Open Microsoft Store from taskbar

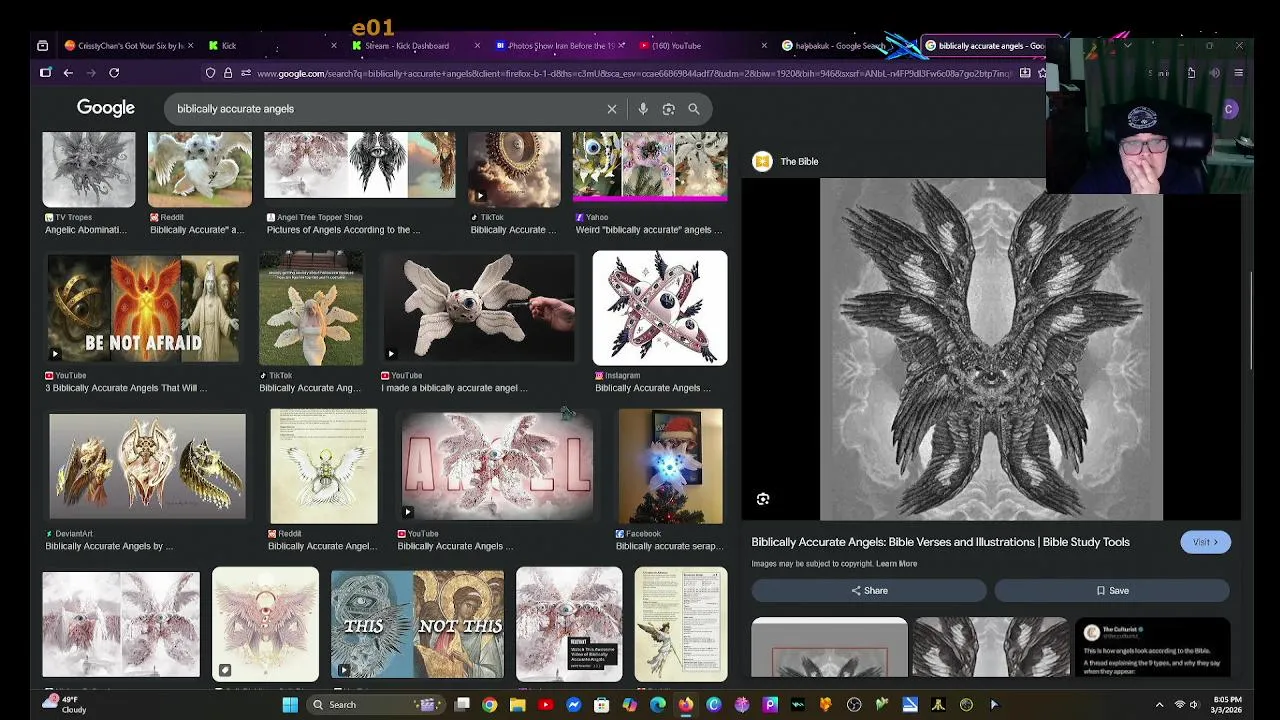(601, 704)
